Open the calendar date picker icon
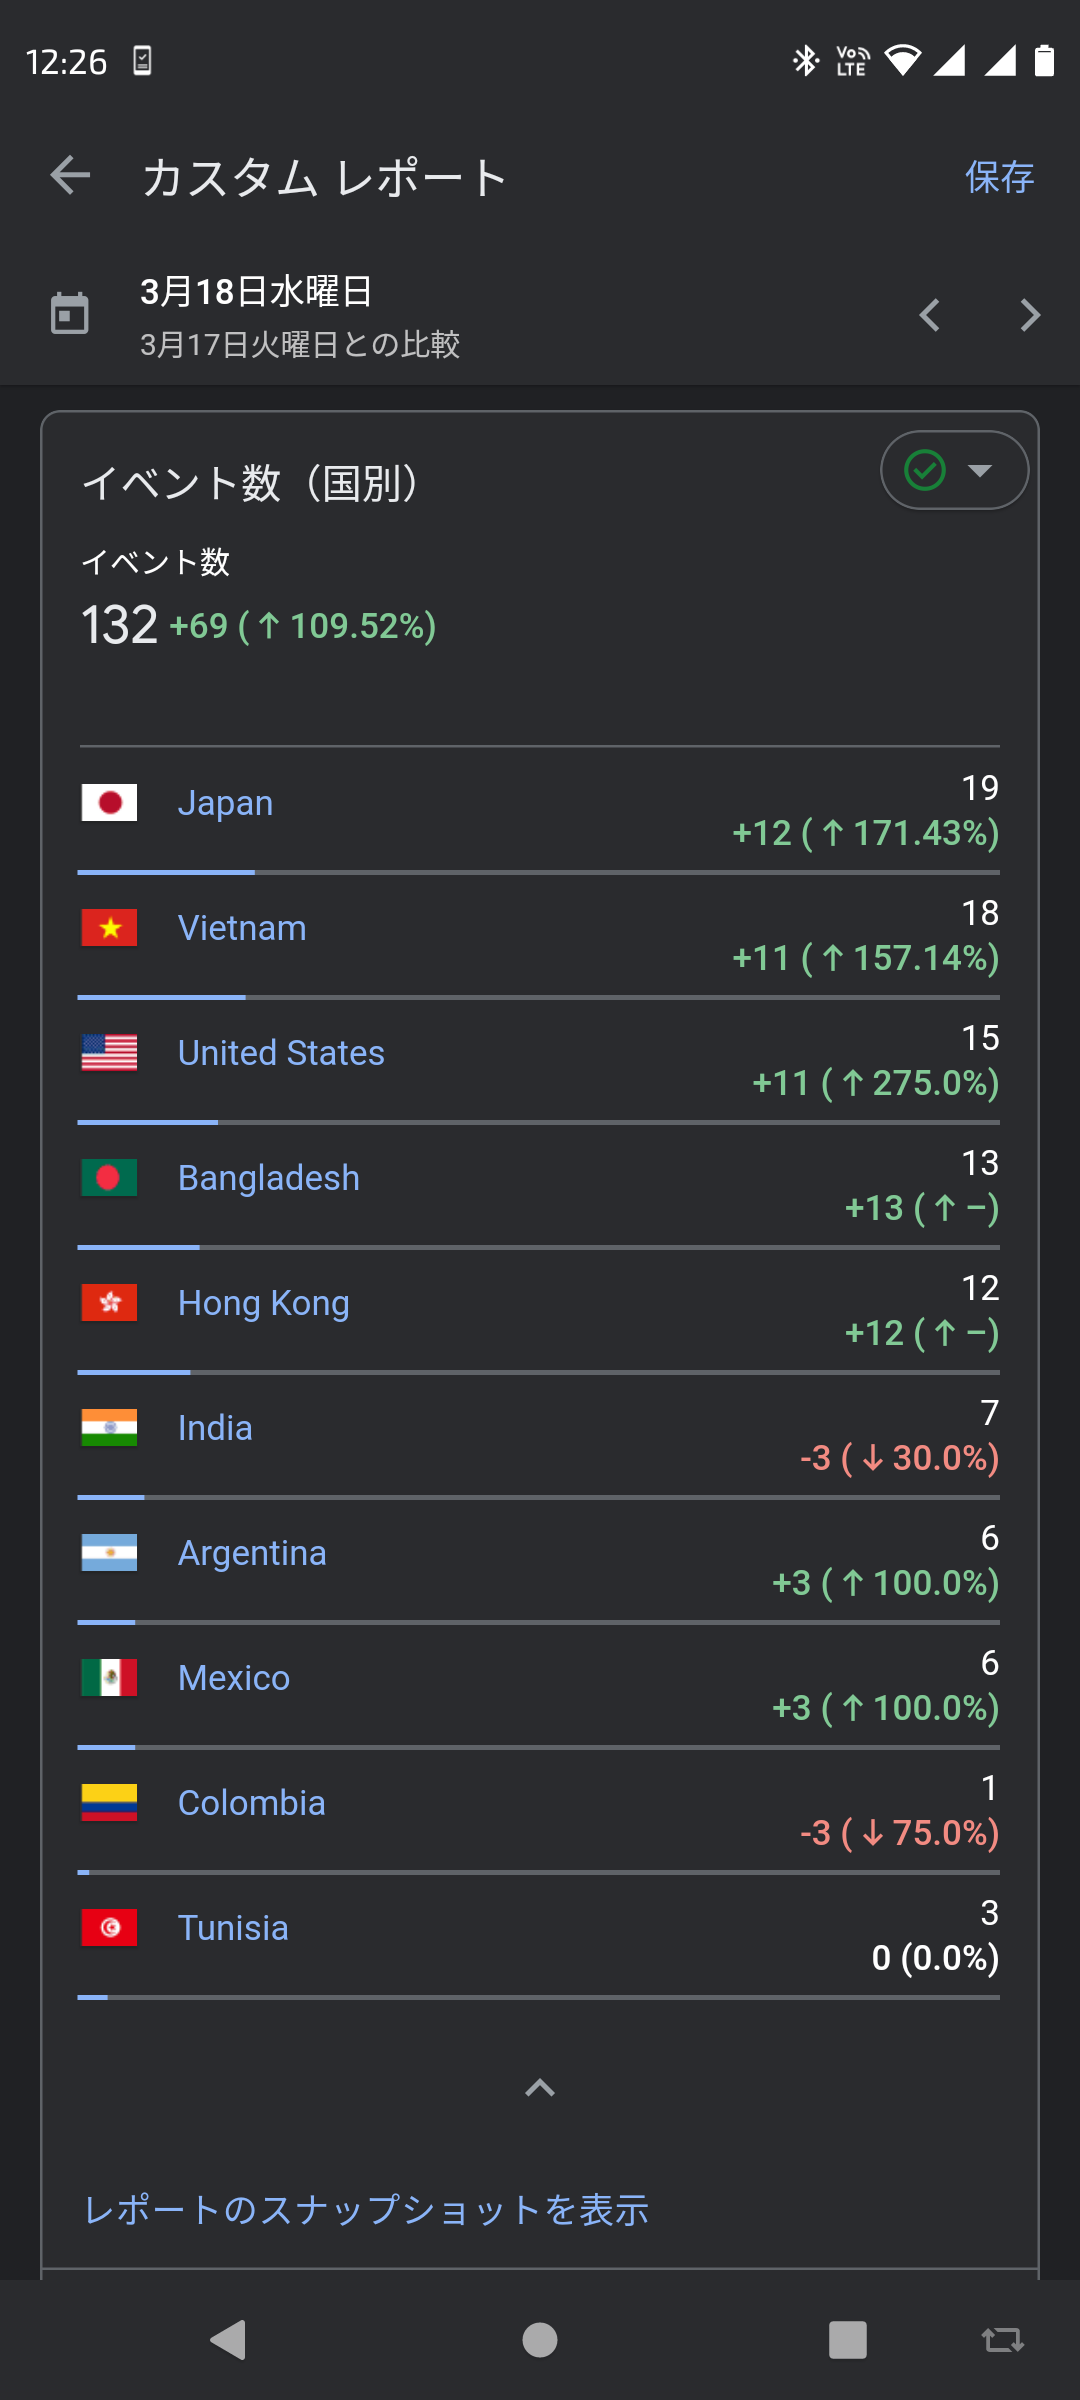1080x2400 pixels. (70, 314)
